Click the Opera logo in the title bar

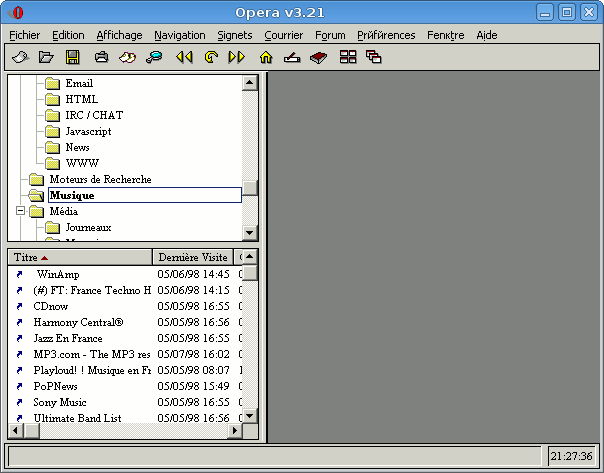(16, 13)
